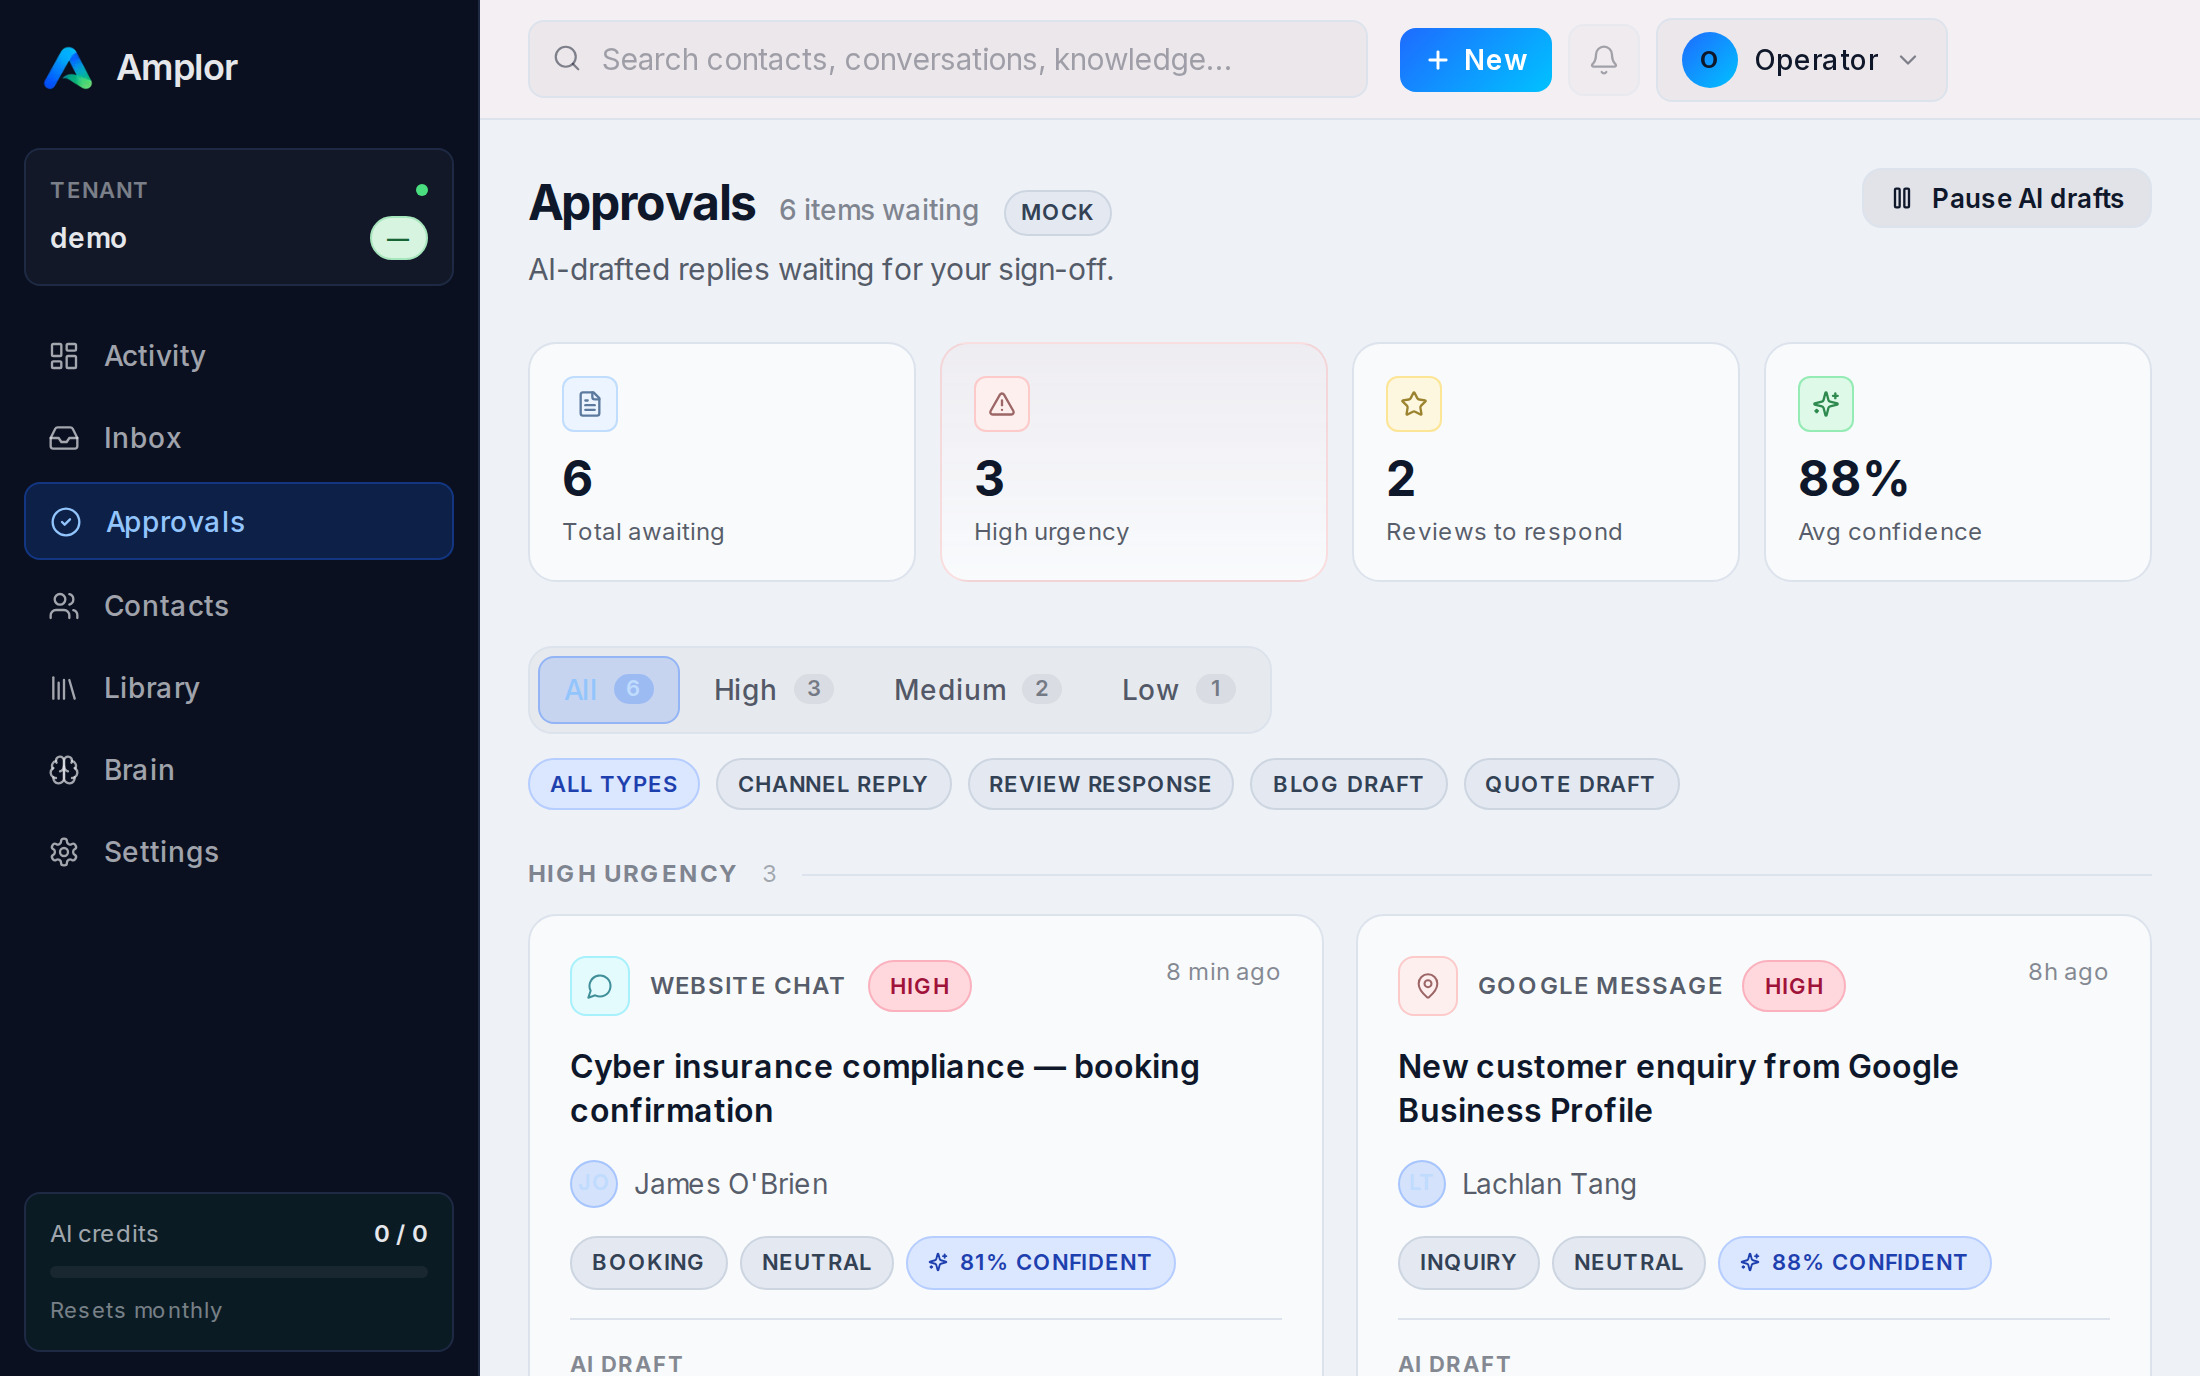Screen dimensions: 2200x1376
Task: Click the NEUTRAL tag on James O'Brien card
Action: [x=816, y=1262]
